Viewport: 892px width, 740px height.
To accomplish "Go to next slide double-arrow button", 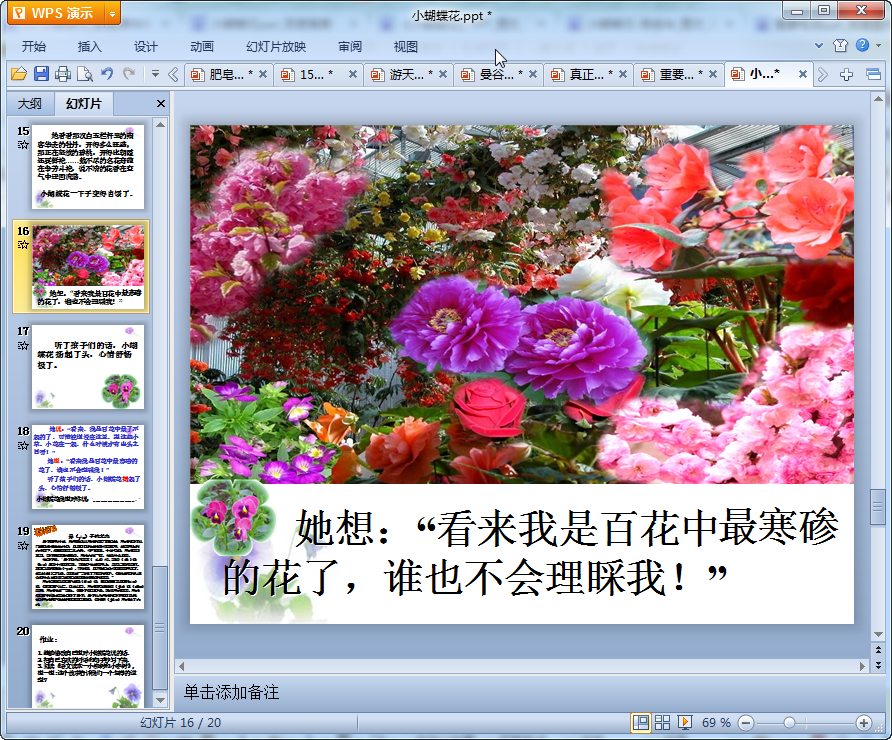I will [878, 664].
